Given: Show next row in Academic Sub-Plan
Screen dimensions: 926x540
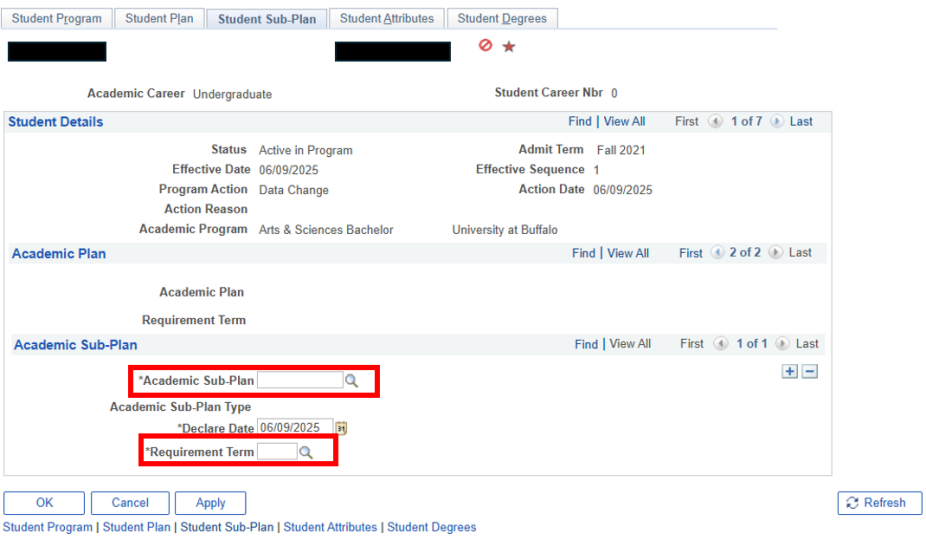Looking at the screenshot, I should [782, 344].
